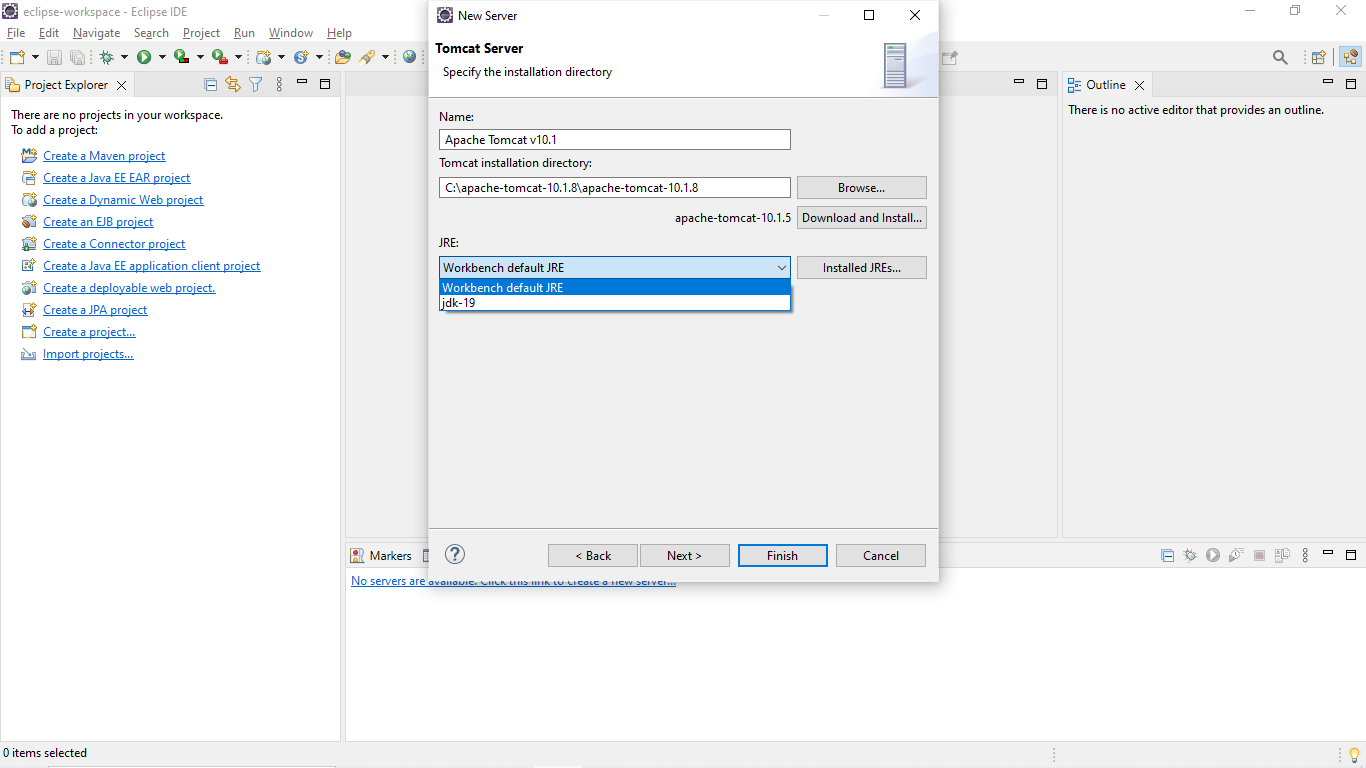Close the Project Explorer tab
1366x768 pixels.
tap(121, 86)
